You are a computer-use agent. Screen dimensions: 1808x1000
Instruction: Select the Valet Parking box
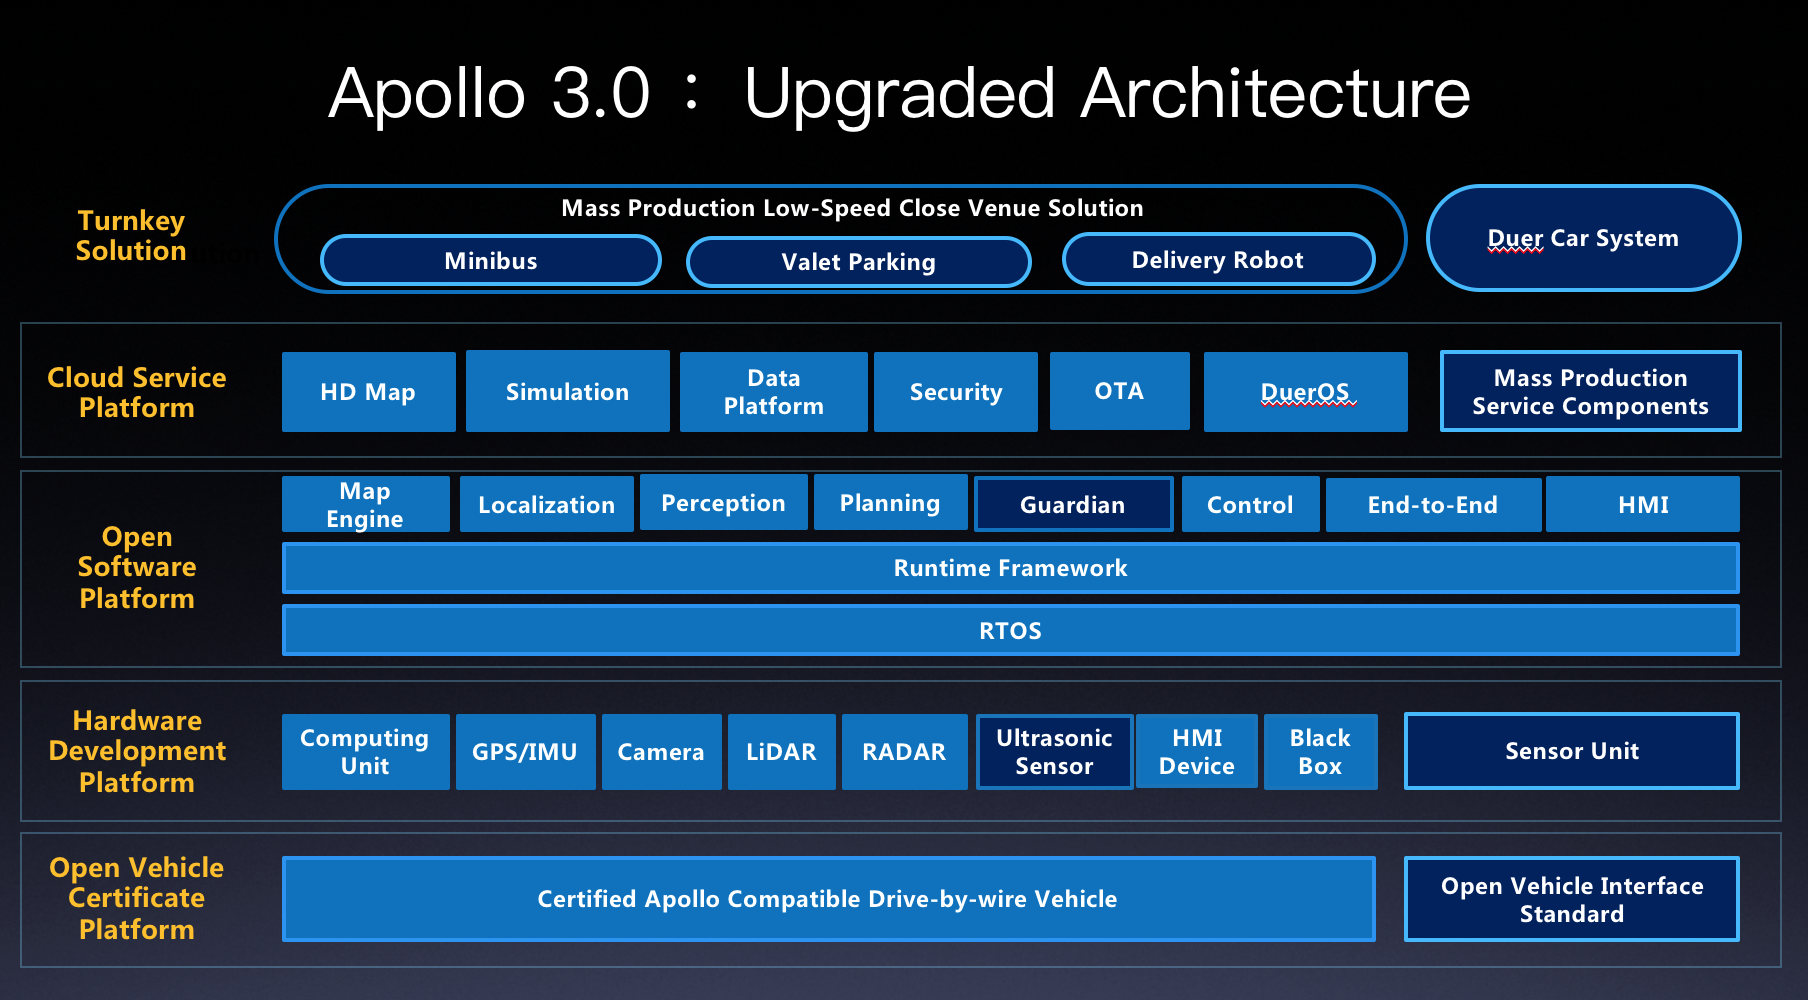(858, 262)
